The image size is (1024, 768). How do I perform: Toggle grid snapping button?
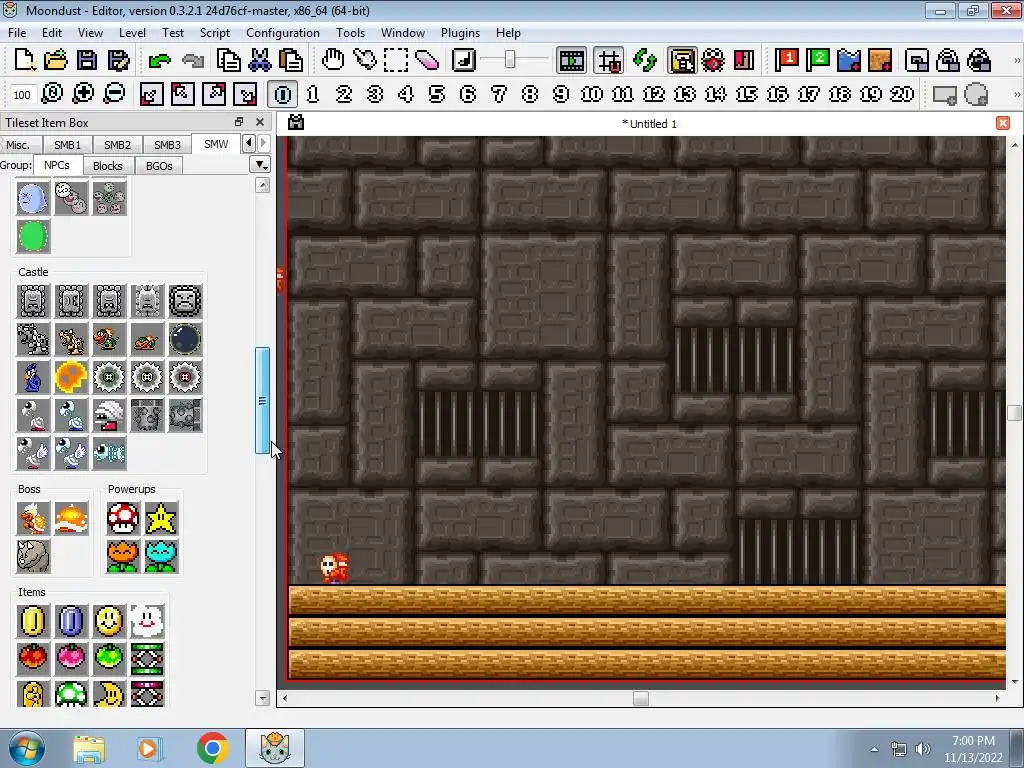pyautogui.click(x=609, y=61)
